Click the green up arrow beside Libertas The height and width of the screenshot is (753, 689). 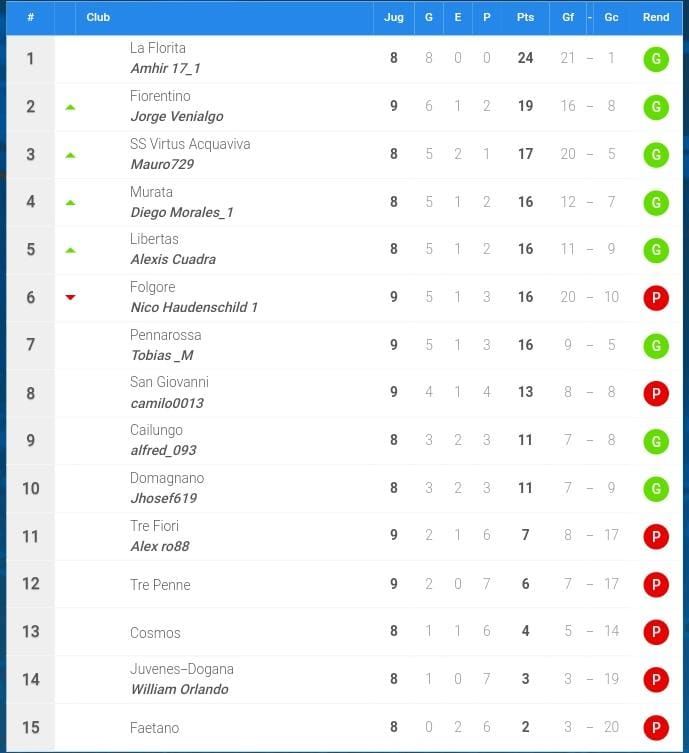[70, 250]
